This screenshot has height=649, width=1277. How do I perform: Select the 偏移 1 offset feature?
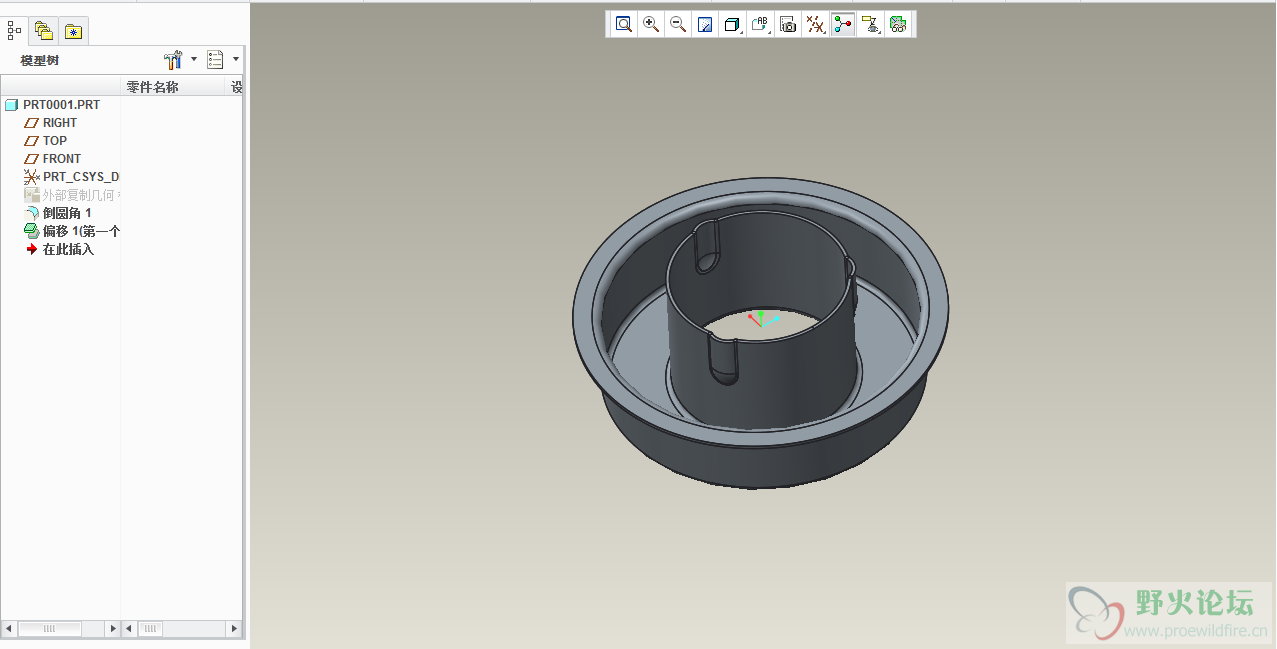[72, 231]
